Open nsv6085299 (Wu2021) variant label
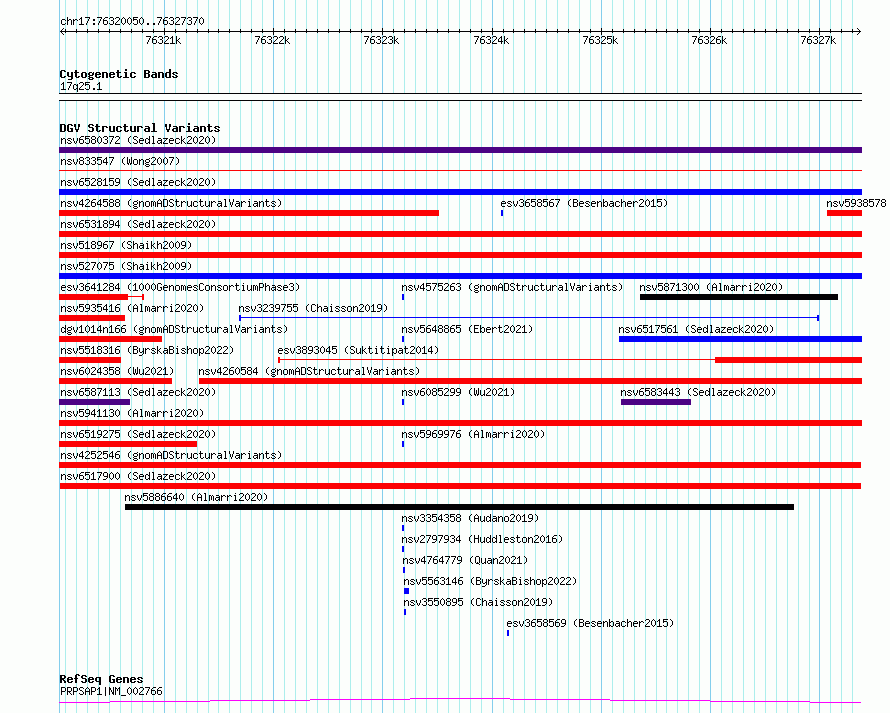Image resolution: width=890 pixels, height=713 pixels. click(x=458, y=392)
